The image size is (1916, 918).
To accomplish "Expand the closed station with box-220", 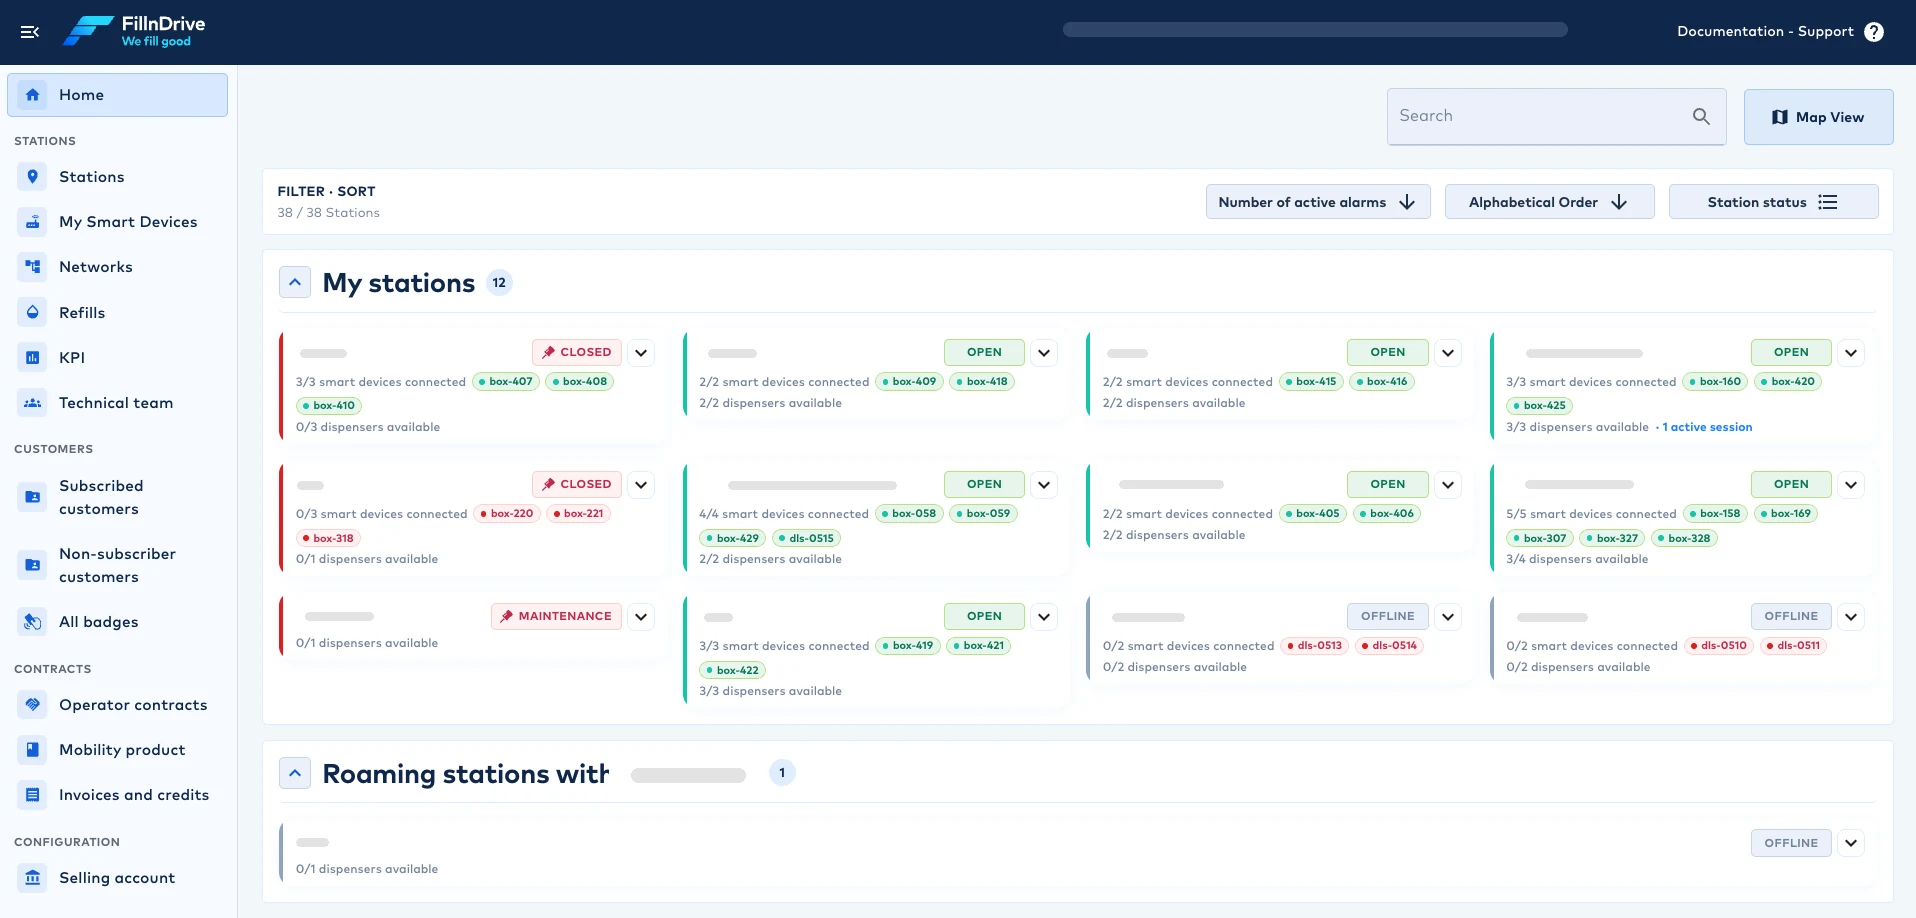I will coord(641,485).
